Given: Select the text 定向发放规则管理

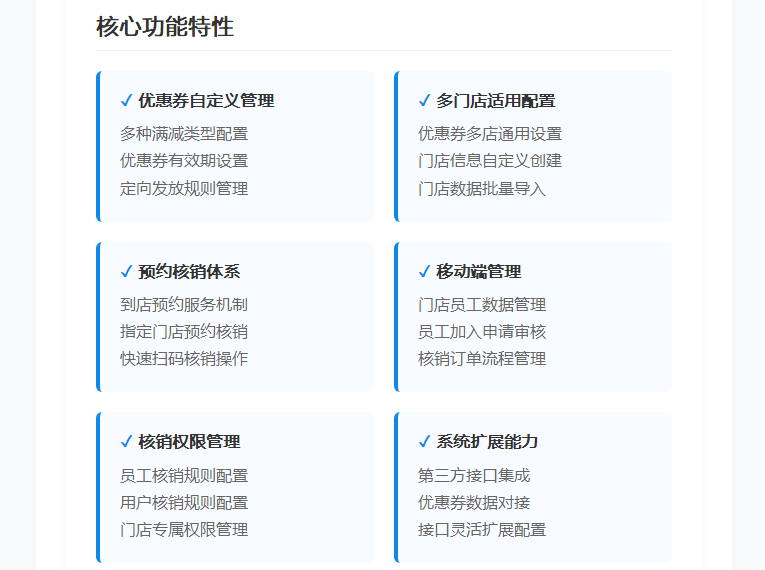Looking at the screenshot, I should 184,188.
